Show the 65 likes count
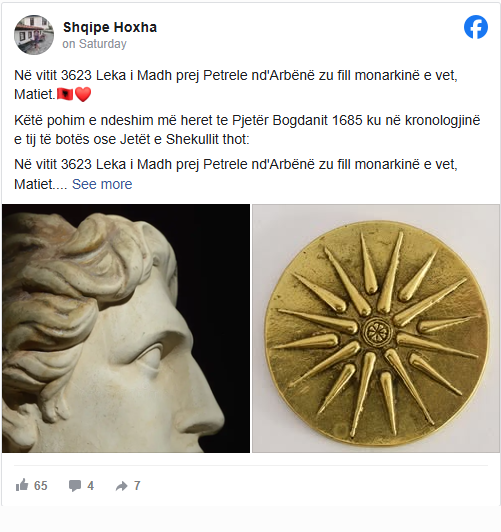This screenshot has height=532, width=501. [x=40, y=486]
